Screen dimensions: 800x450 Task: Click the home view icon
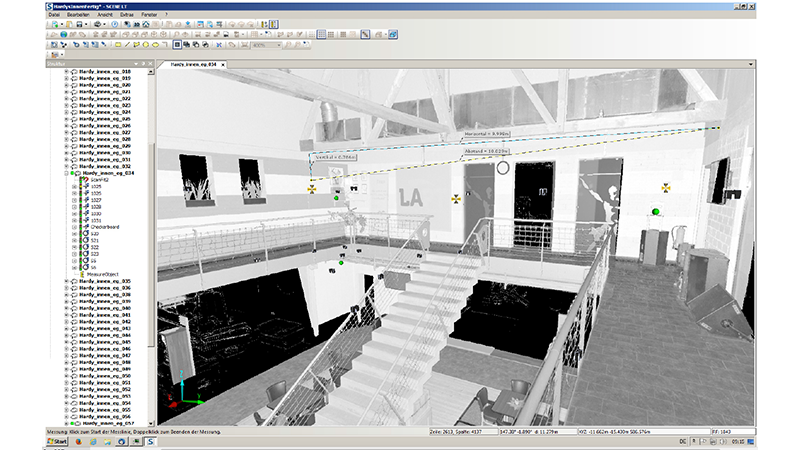click(x=146, y=24)
